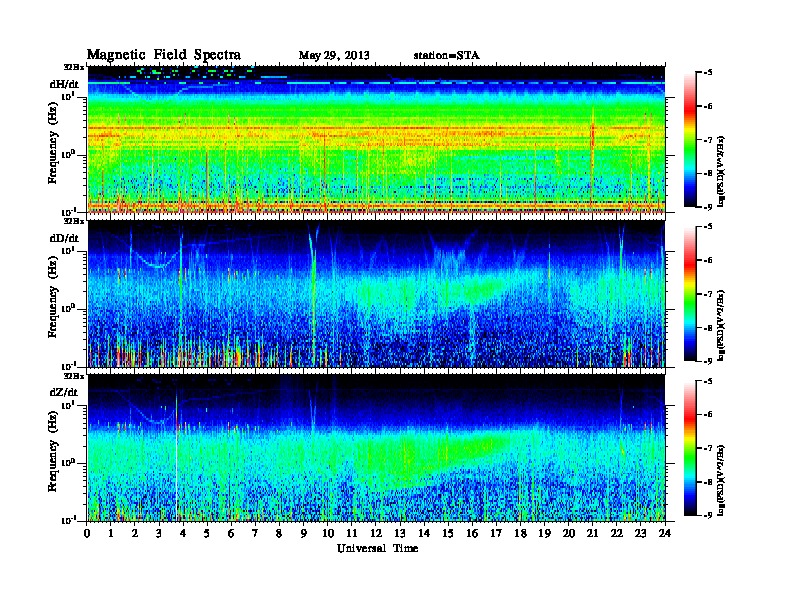Click hour "6" on the time axis

click(x=231, y=534)
